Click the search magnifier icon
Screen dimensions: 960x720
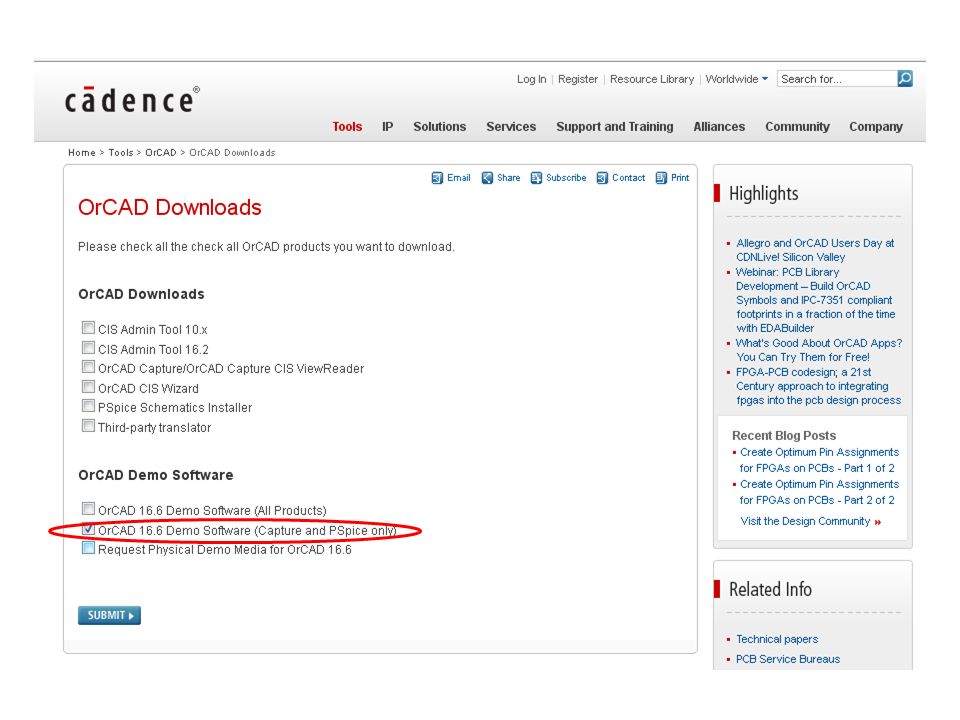point(905,78)
